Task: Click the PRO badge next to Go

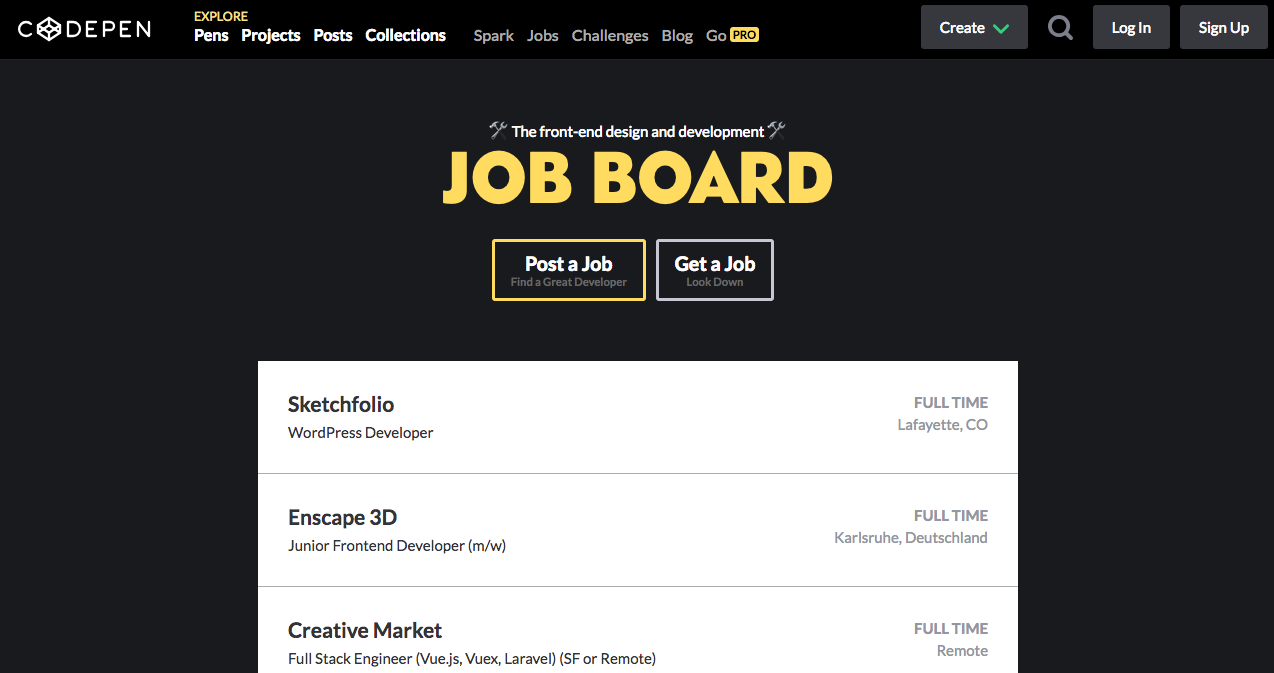Action: (744, 35)
